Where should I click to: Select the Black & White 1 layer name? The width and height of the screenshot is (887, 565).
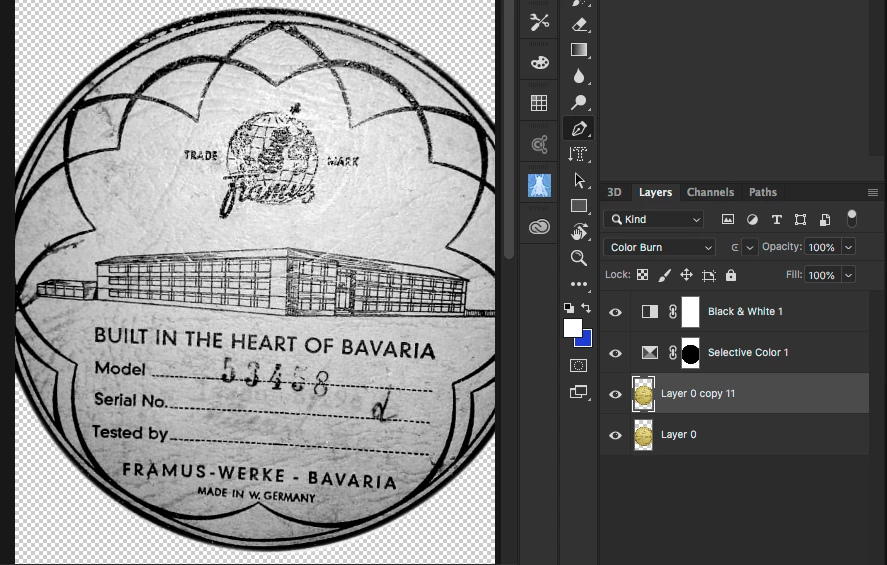pyautogui.click(x=746, y=312)
